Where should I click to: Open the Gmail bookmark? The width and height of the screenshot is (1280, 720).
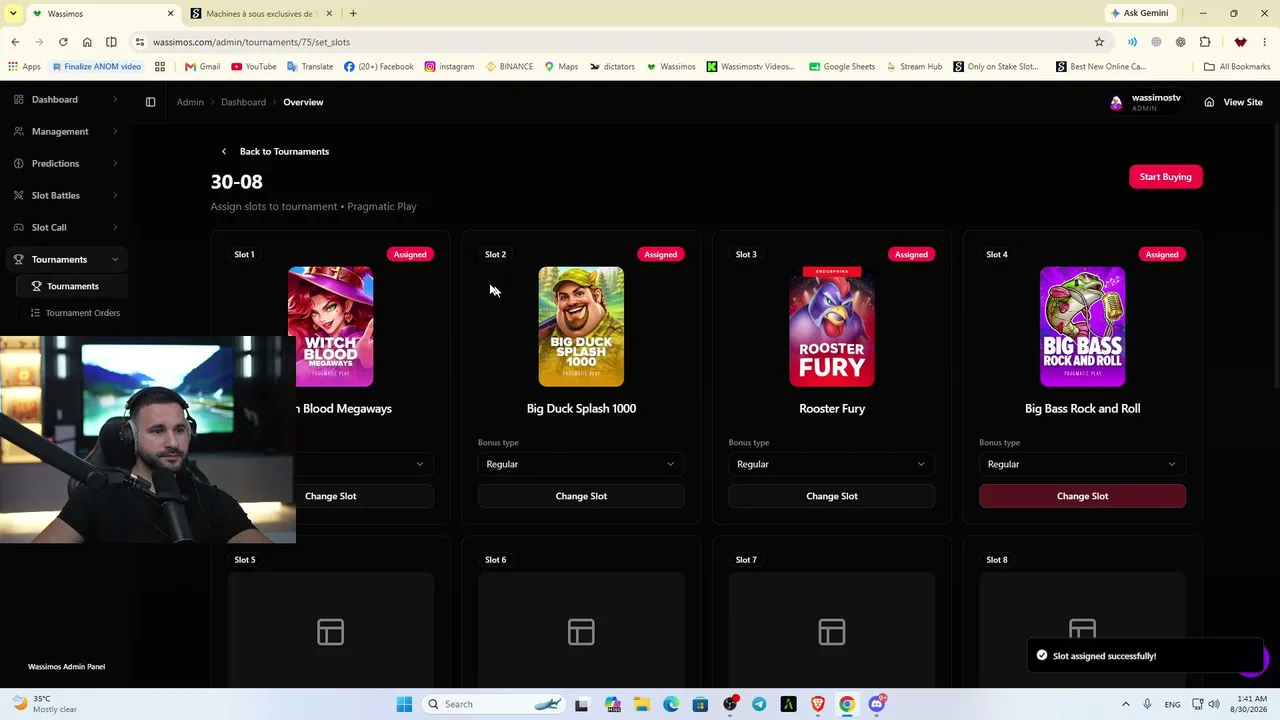coord(202,67)
